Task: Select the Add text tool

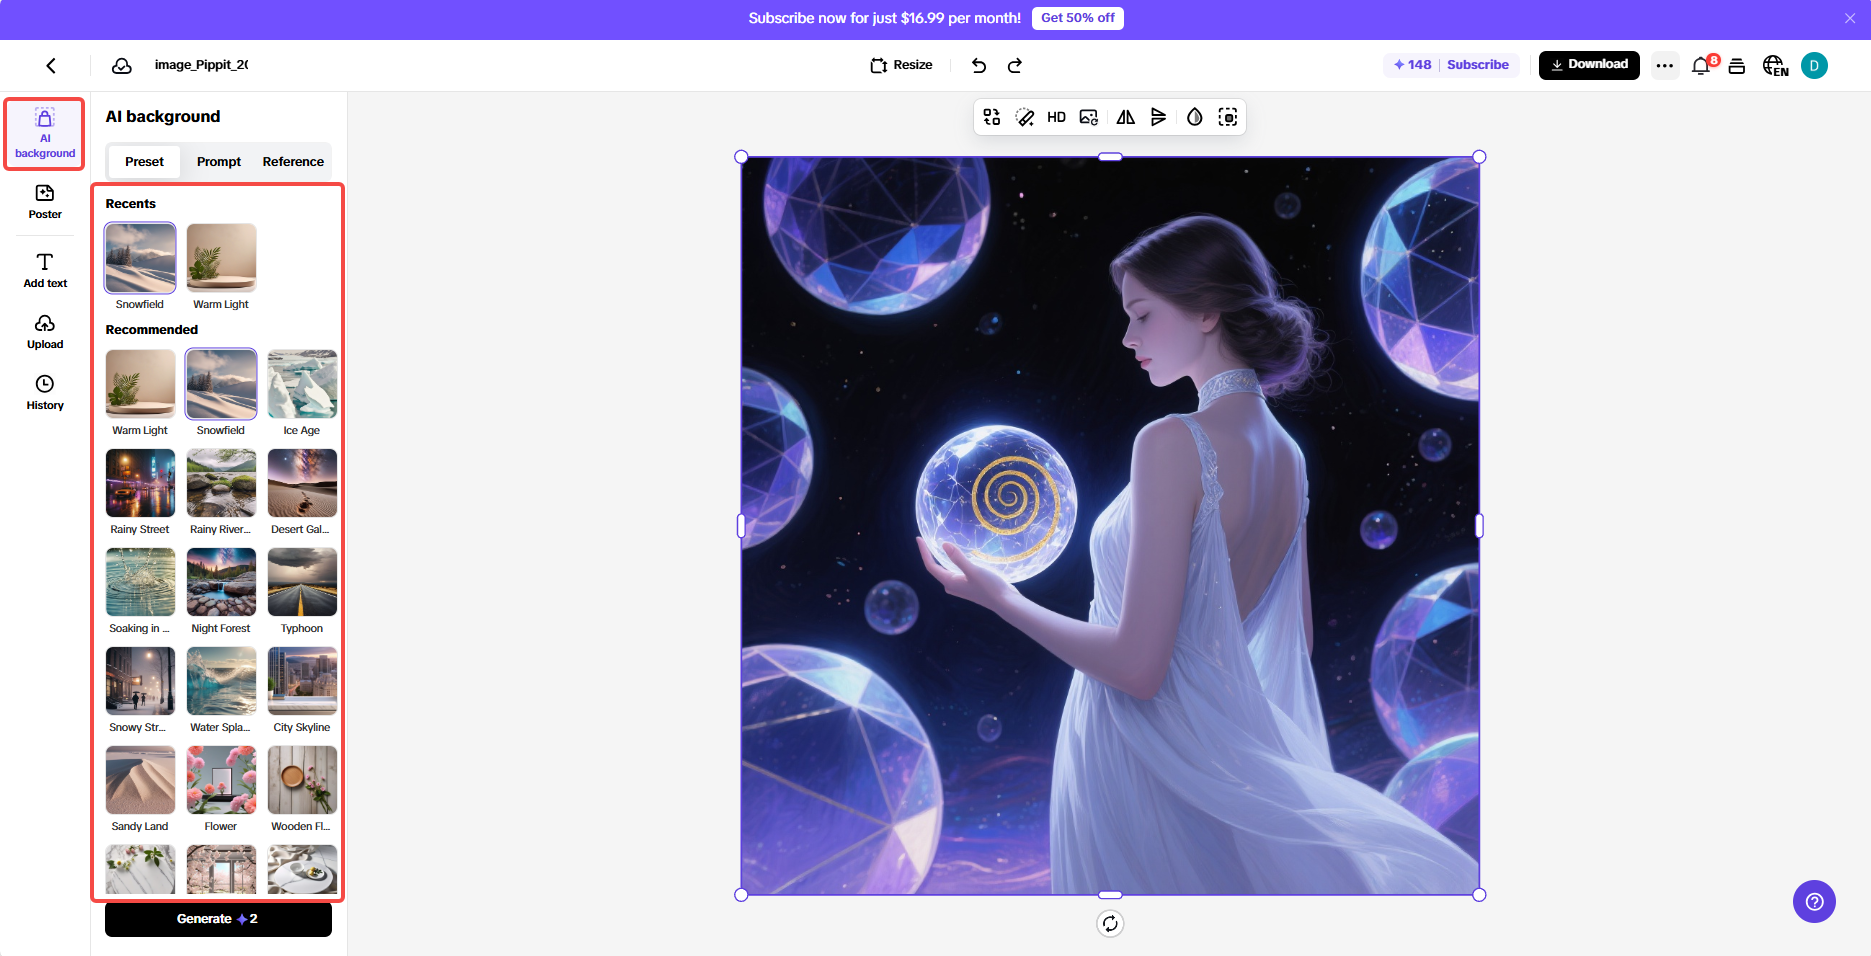Action: coord(44,270)
